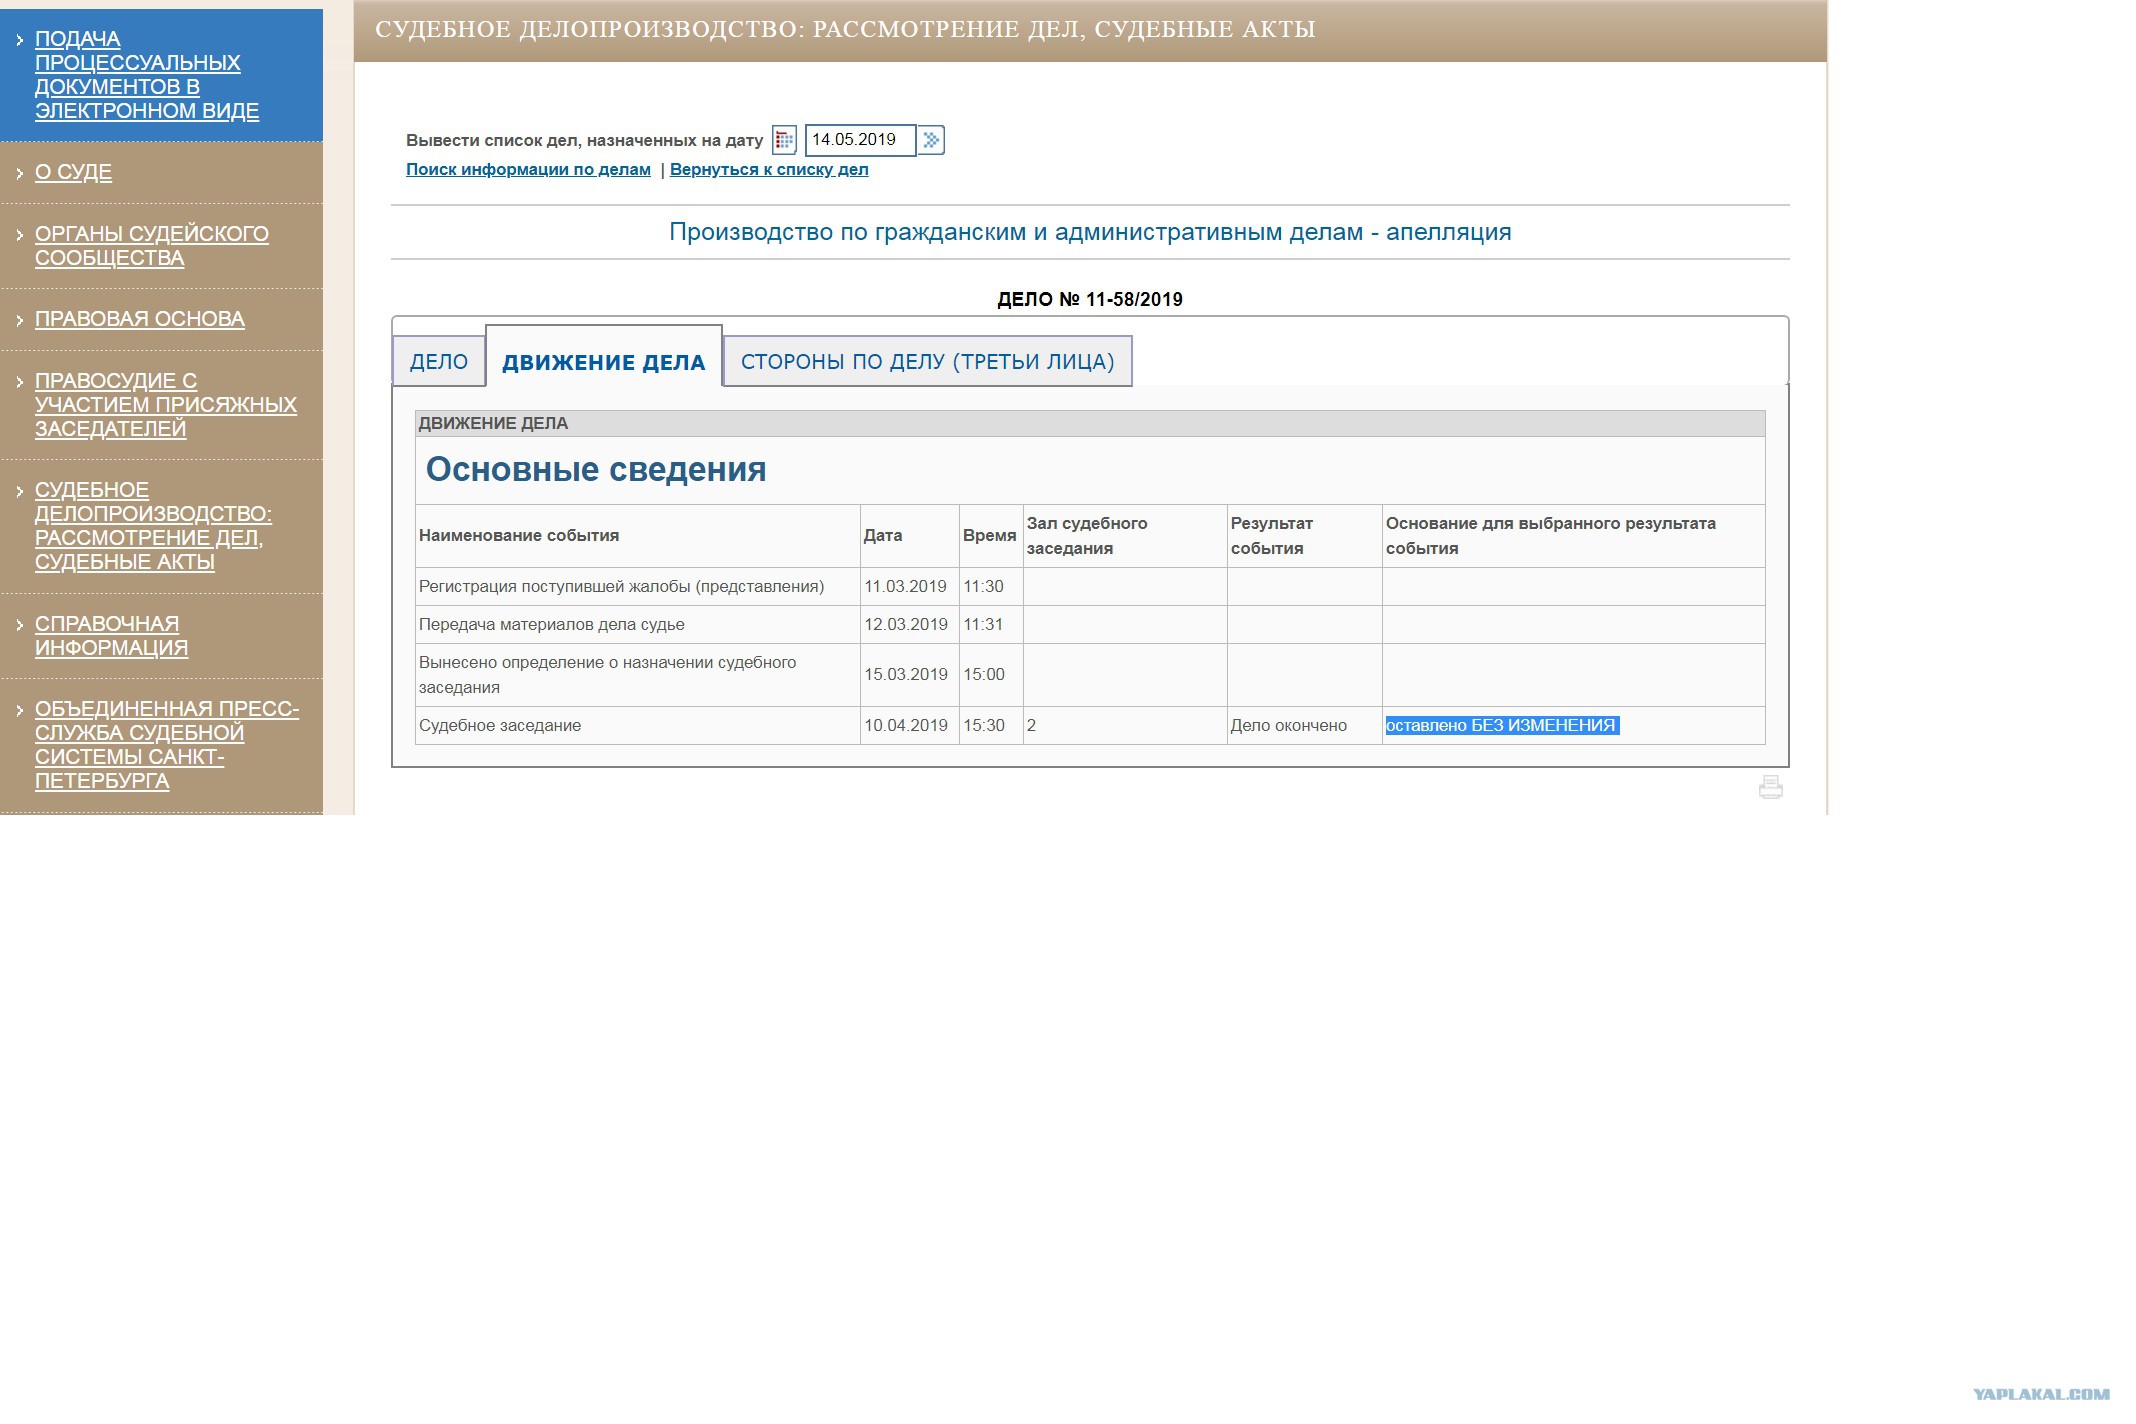Click the arrow icon beside ОРГАНЫ СУДЕЙСКОГО СООБЩЕСТВА

[x=18, y=233]
